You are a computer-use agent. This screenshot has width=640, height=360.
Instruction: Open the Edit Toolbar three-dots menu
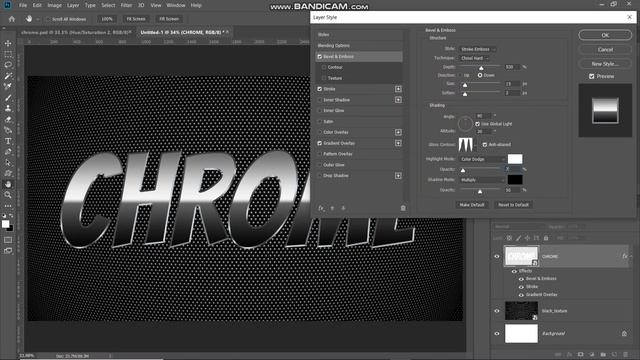click(x=8, y=206)
